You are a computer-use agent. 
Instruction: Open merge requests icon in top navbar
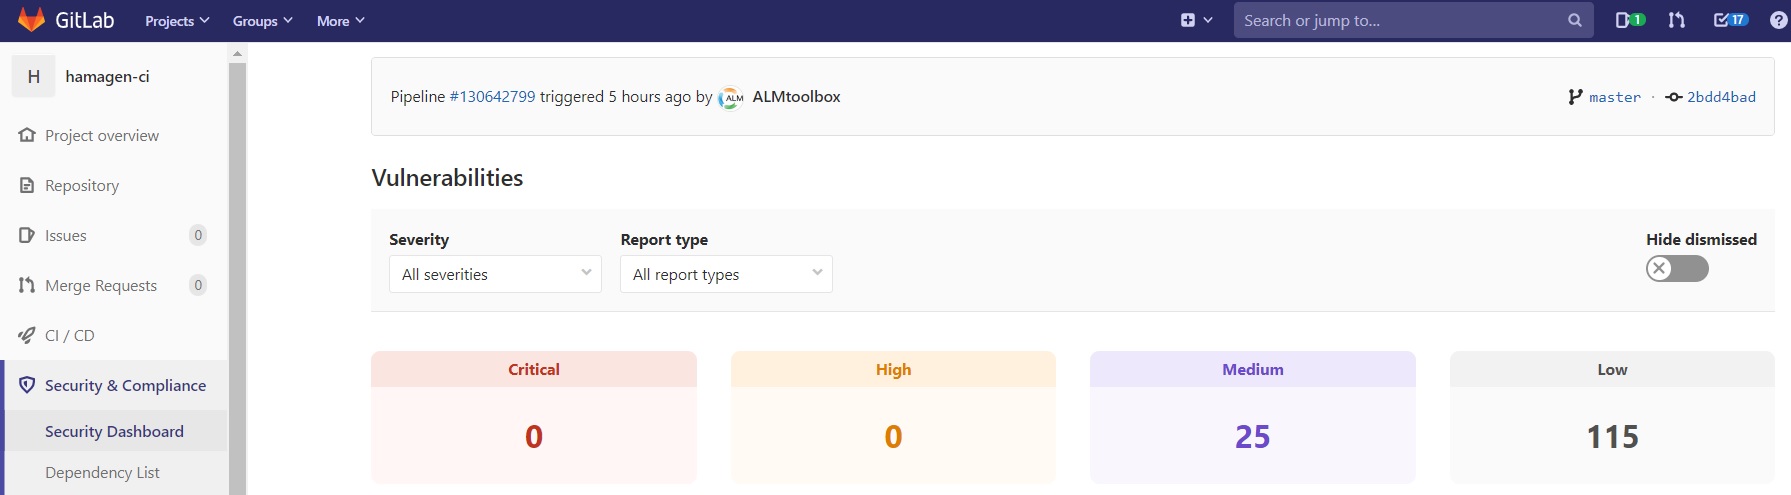[1677, 20]
